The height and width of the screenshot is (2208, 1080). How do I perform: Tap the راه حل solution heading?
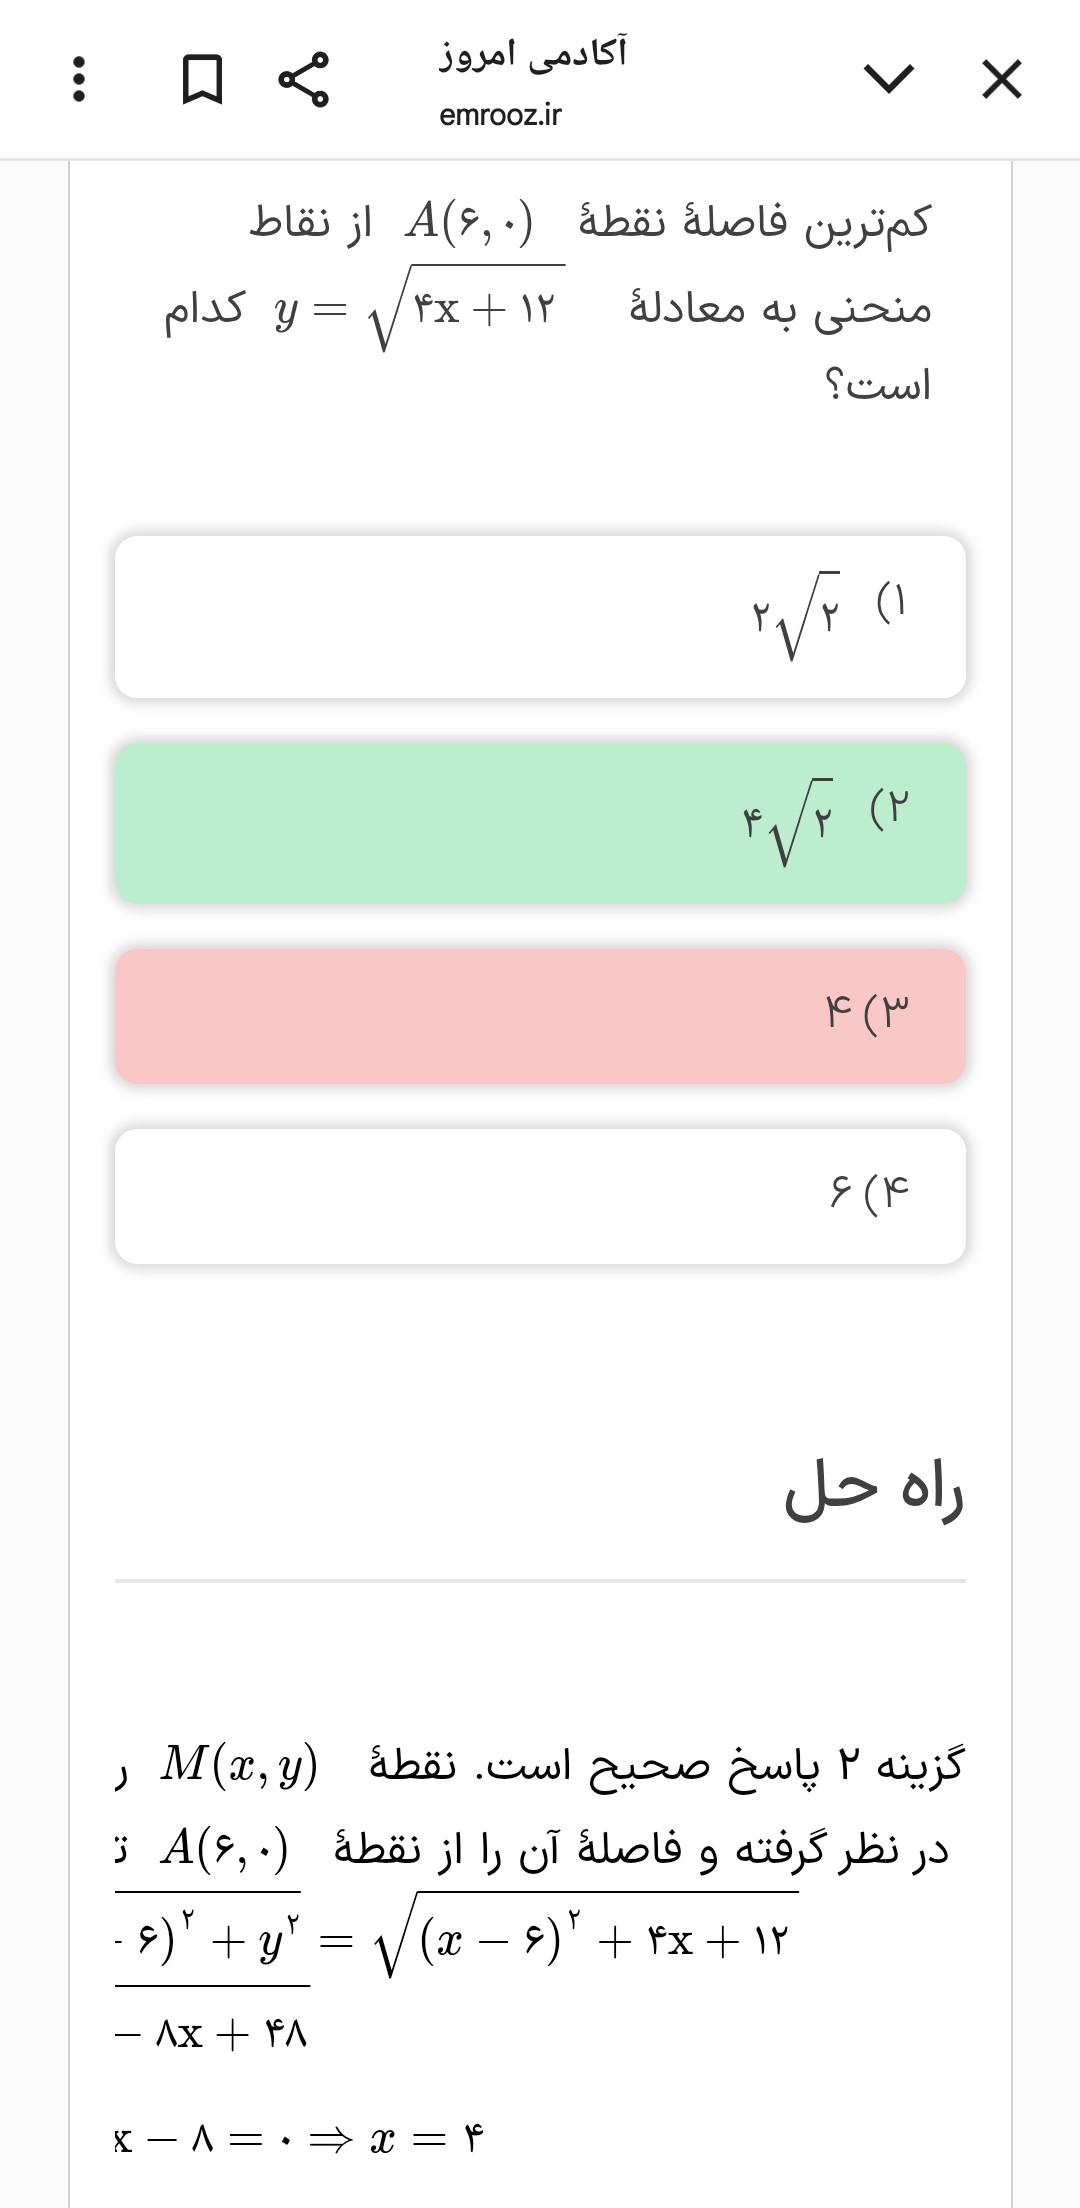tap(873, 1492)
